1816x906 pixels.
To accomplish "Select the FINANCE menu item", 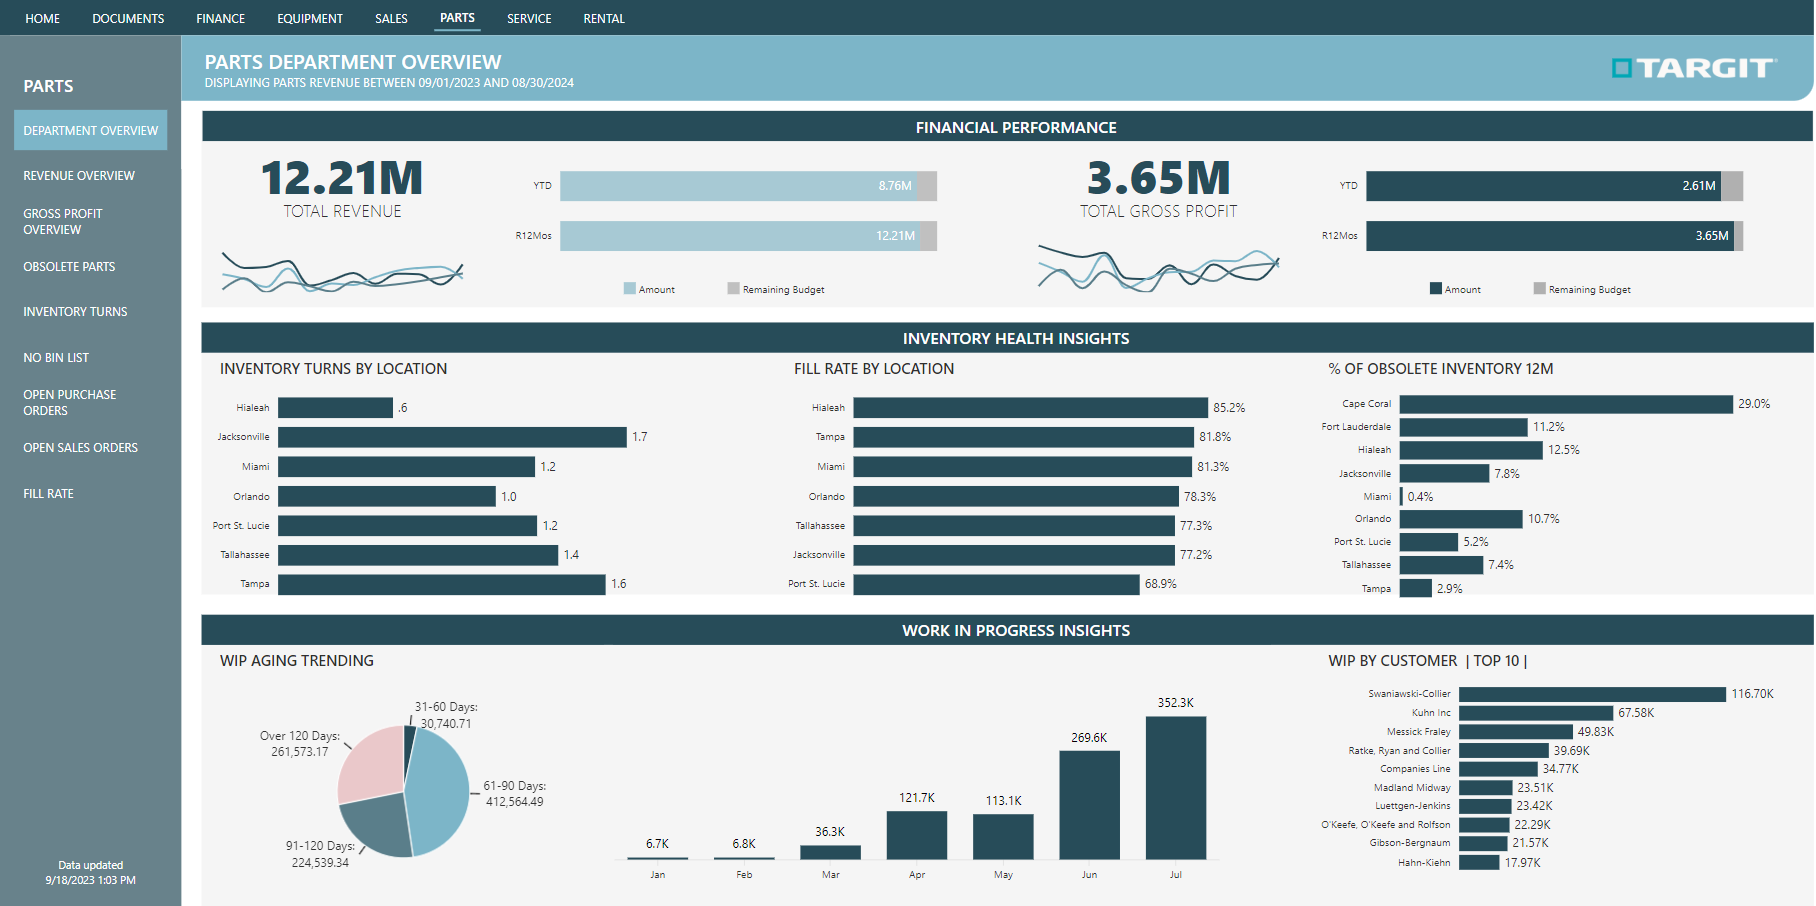I will (x=220, y=17).
